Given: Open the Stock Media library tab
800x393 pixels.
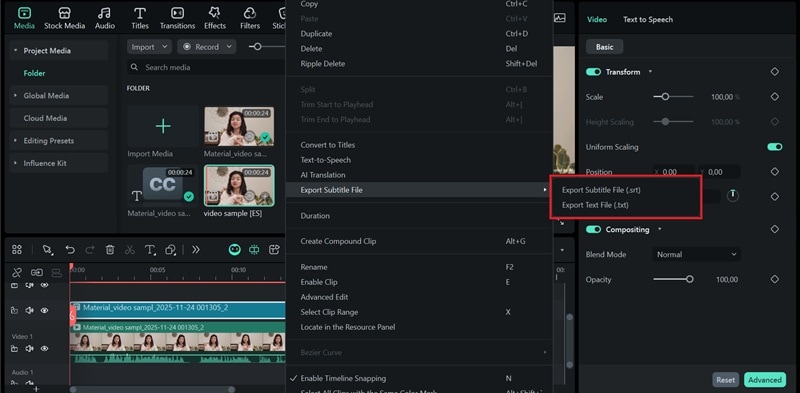Looking at the screenshot, I should (x=64, y=18).
